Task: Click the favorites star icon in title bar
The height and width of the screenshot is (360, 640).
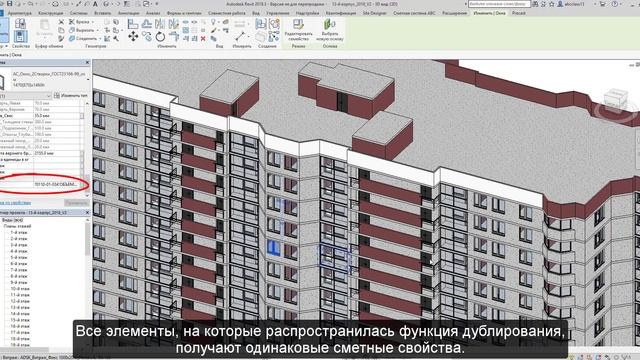Action: pyautogui.click(x=551, y=4)
